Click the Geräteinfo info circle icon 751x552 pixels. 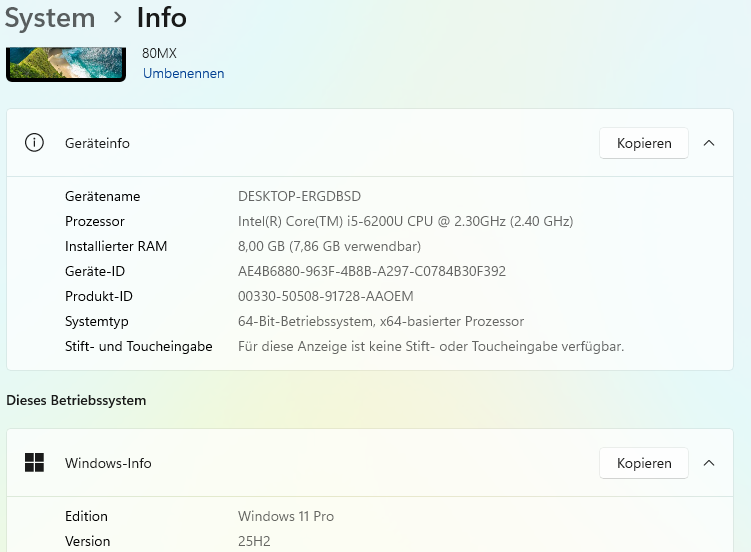click(34, 143)
